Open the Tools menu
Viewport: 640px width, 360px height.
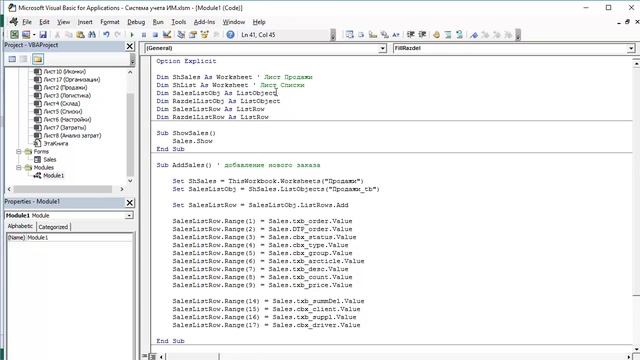click(178, 22)
